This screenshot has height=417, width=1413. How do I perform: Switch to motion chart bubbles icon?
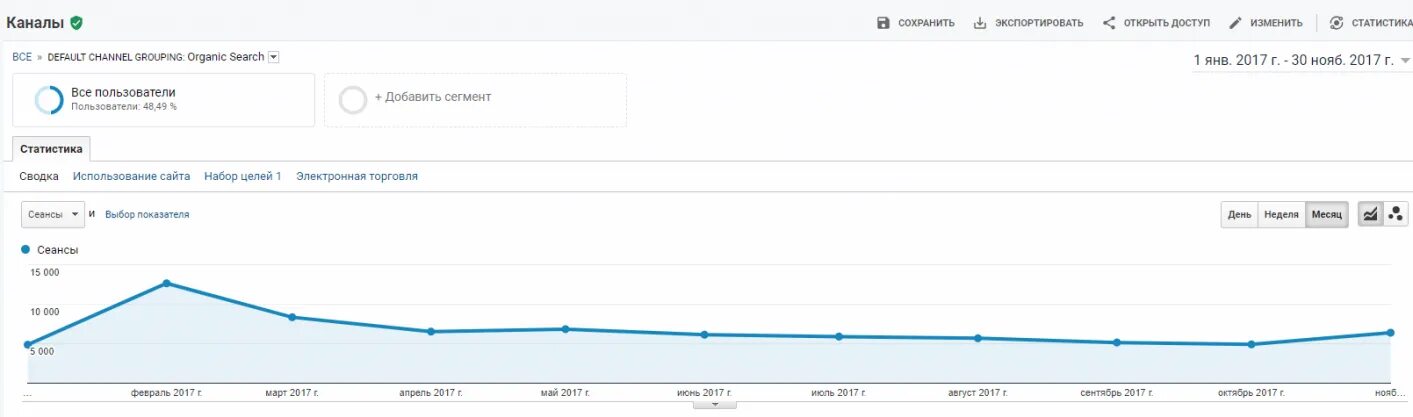point(1395,214)
